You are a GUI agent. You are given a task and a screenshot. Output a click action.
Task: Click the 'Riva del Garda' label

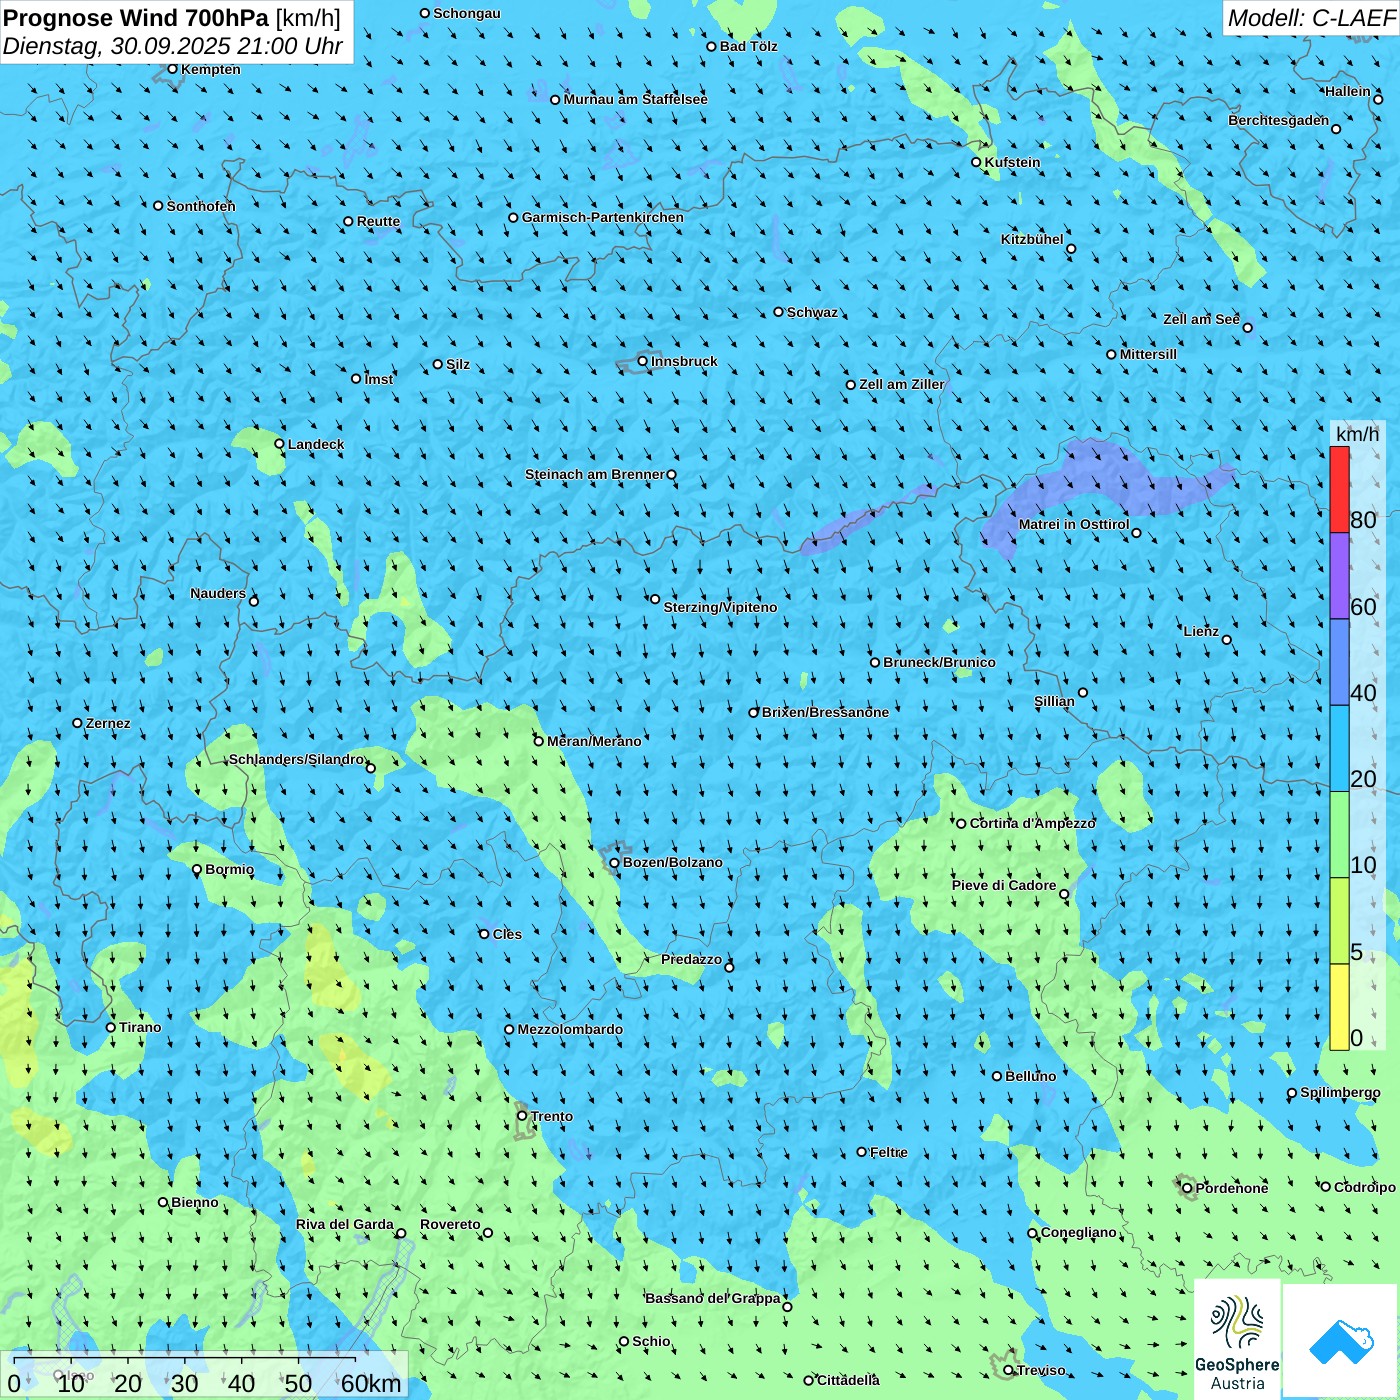point(345,1224)
